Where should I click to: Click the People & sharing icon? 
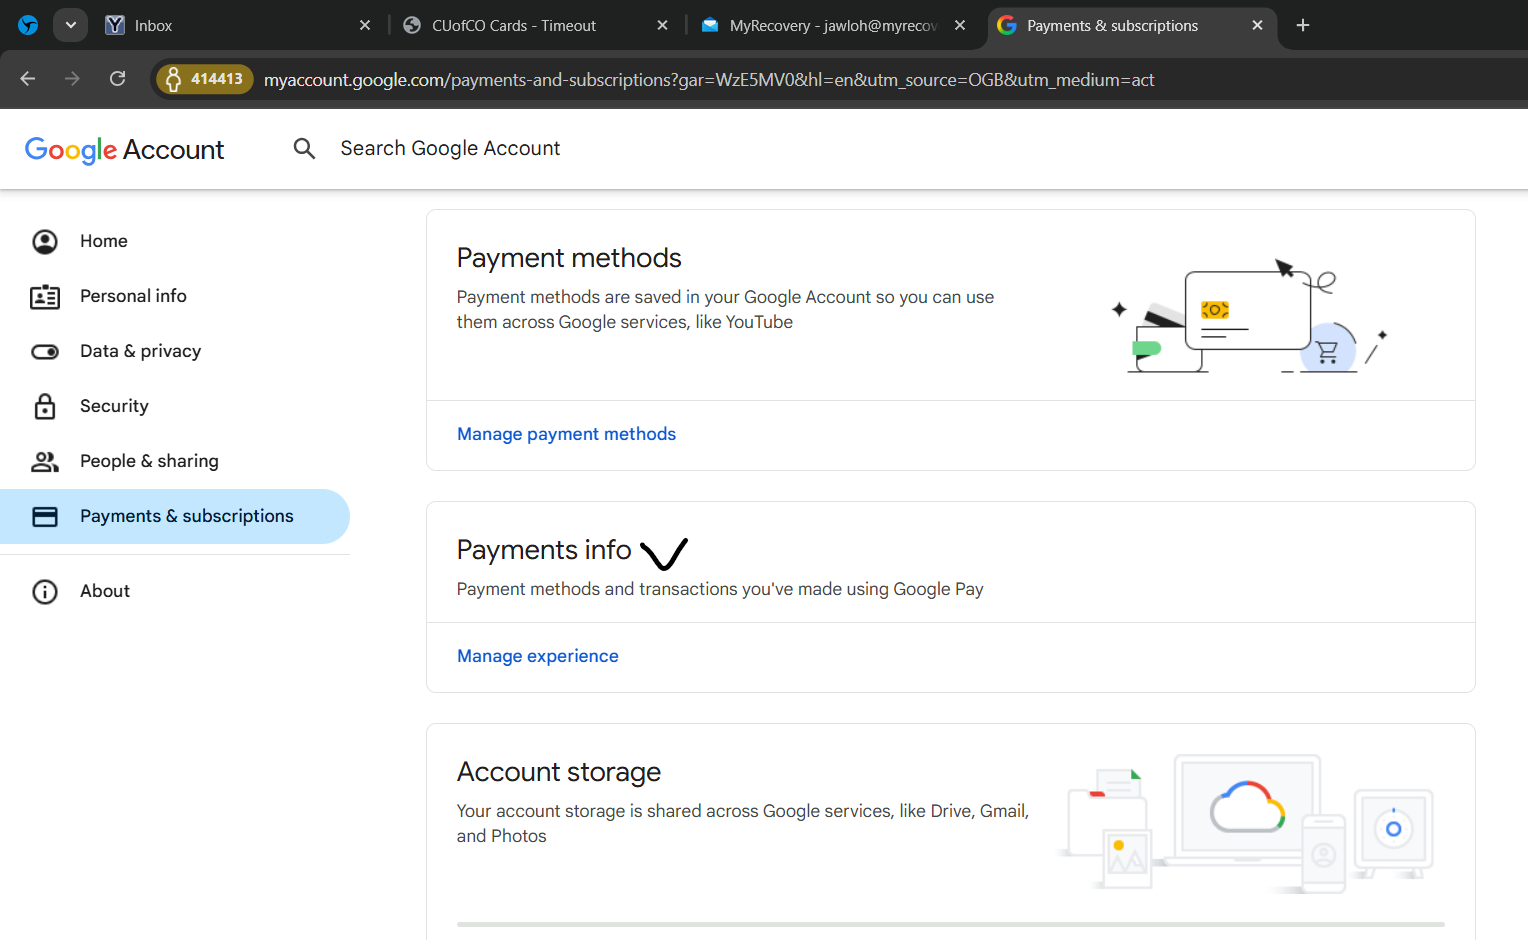(45, 461)
